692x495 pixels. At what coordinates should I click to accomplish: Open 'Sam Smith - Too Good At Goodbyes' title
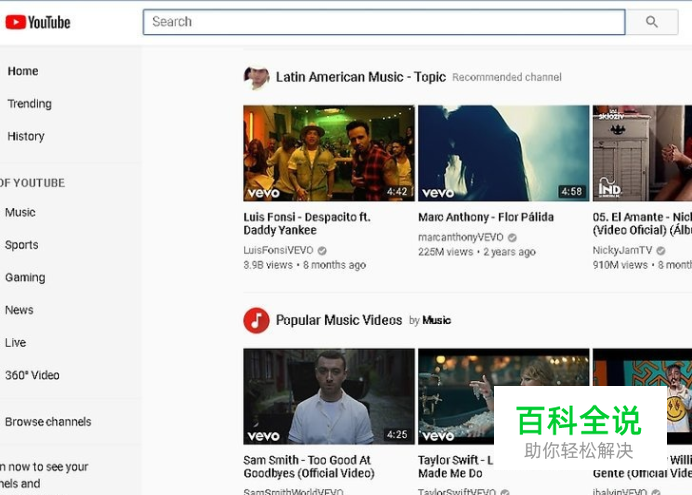point(309,467)
